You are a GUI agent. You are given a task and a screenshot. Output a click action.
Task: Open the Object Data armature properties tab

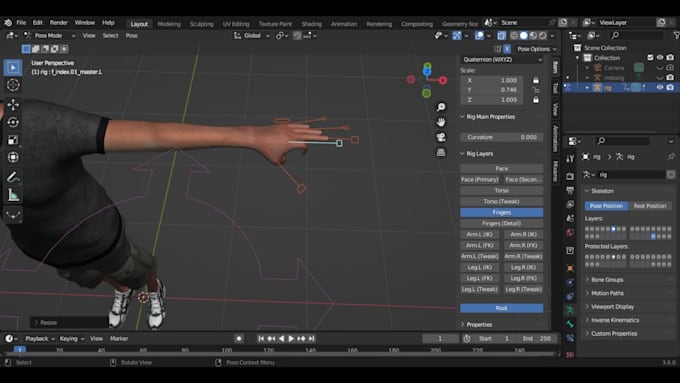(570, 310)
